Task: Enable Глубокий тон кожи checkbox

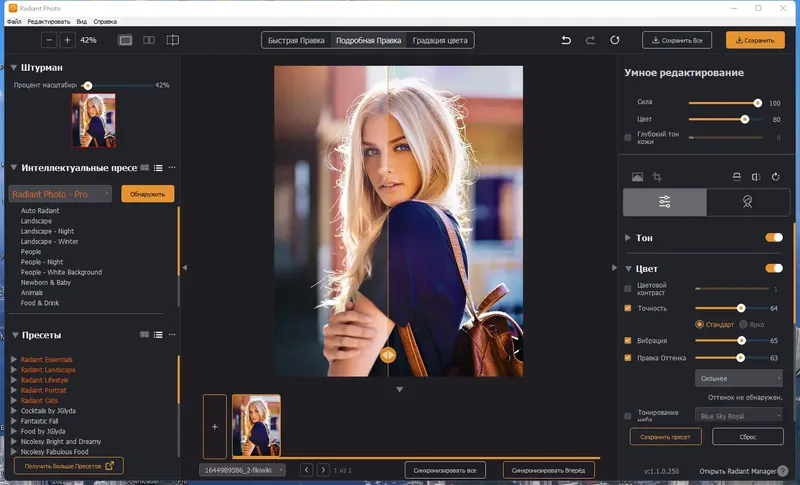Action: pos(628,138)
